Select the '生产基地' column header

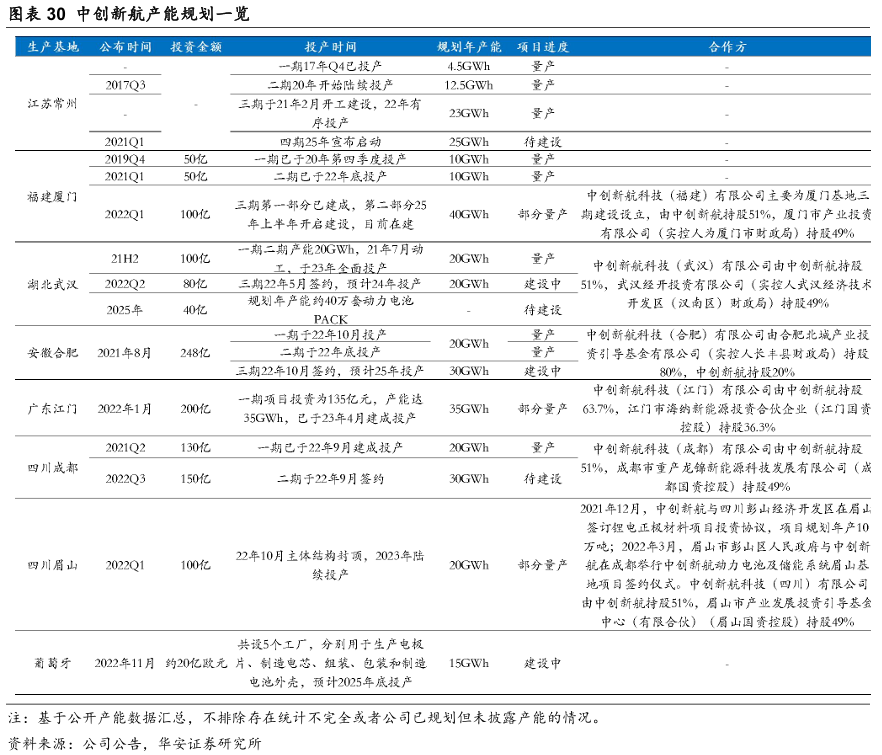tap(53, 47)
